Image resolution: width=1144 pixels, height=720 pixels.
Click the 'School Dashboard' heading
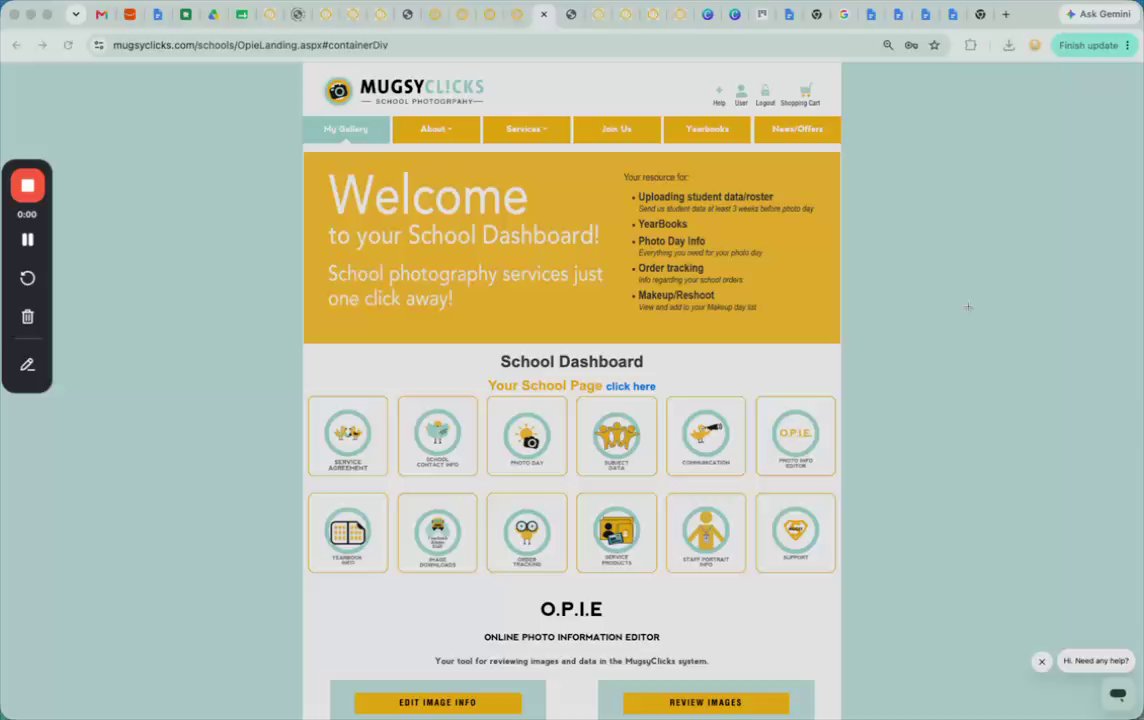pos(572,362)
